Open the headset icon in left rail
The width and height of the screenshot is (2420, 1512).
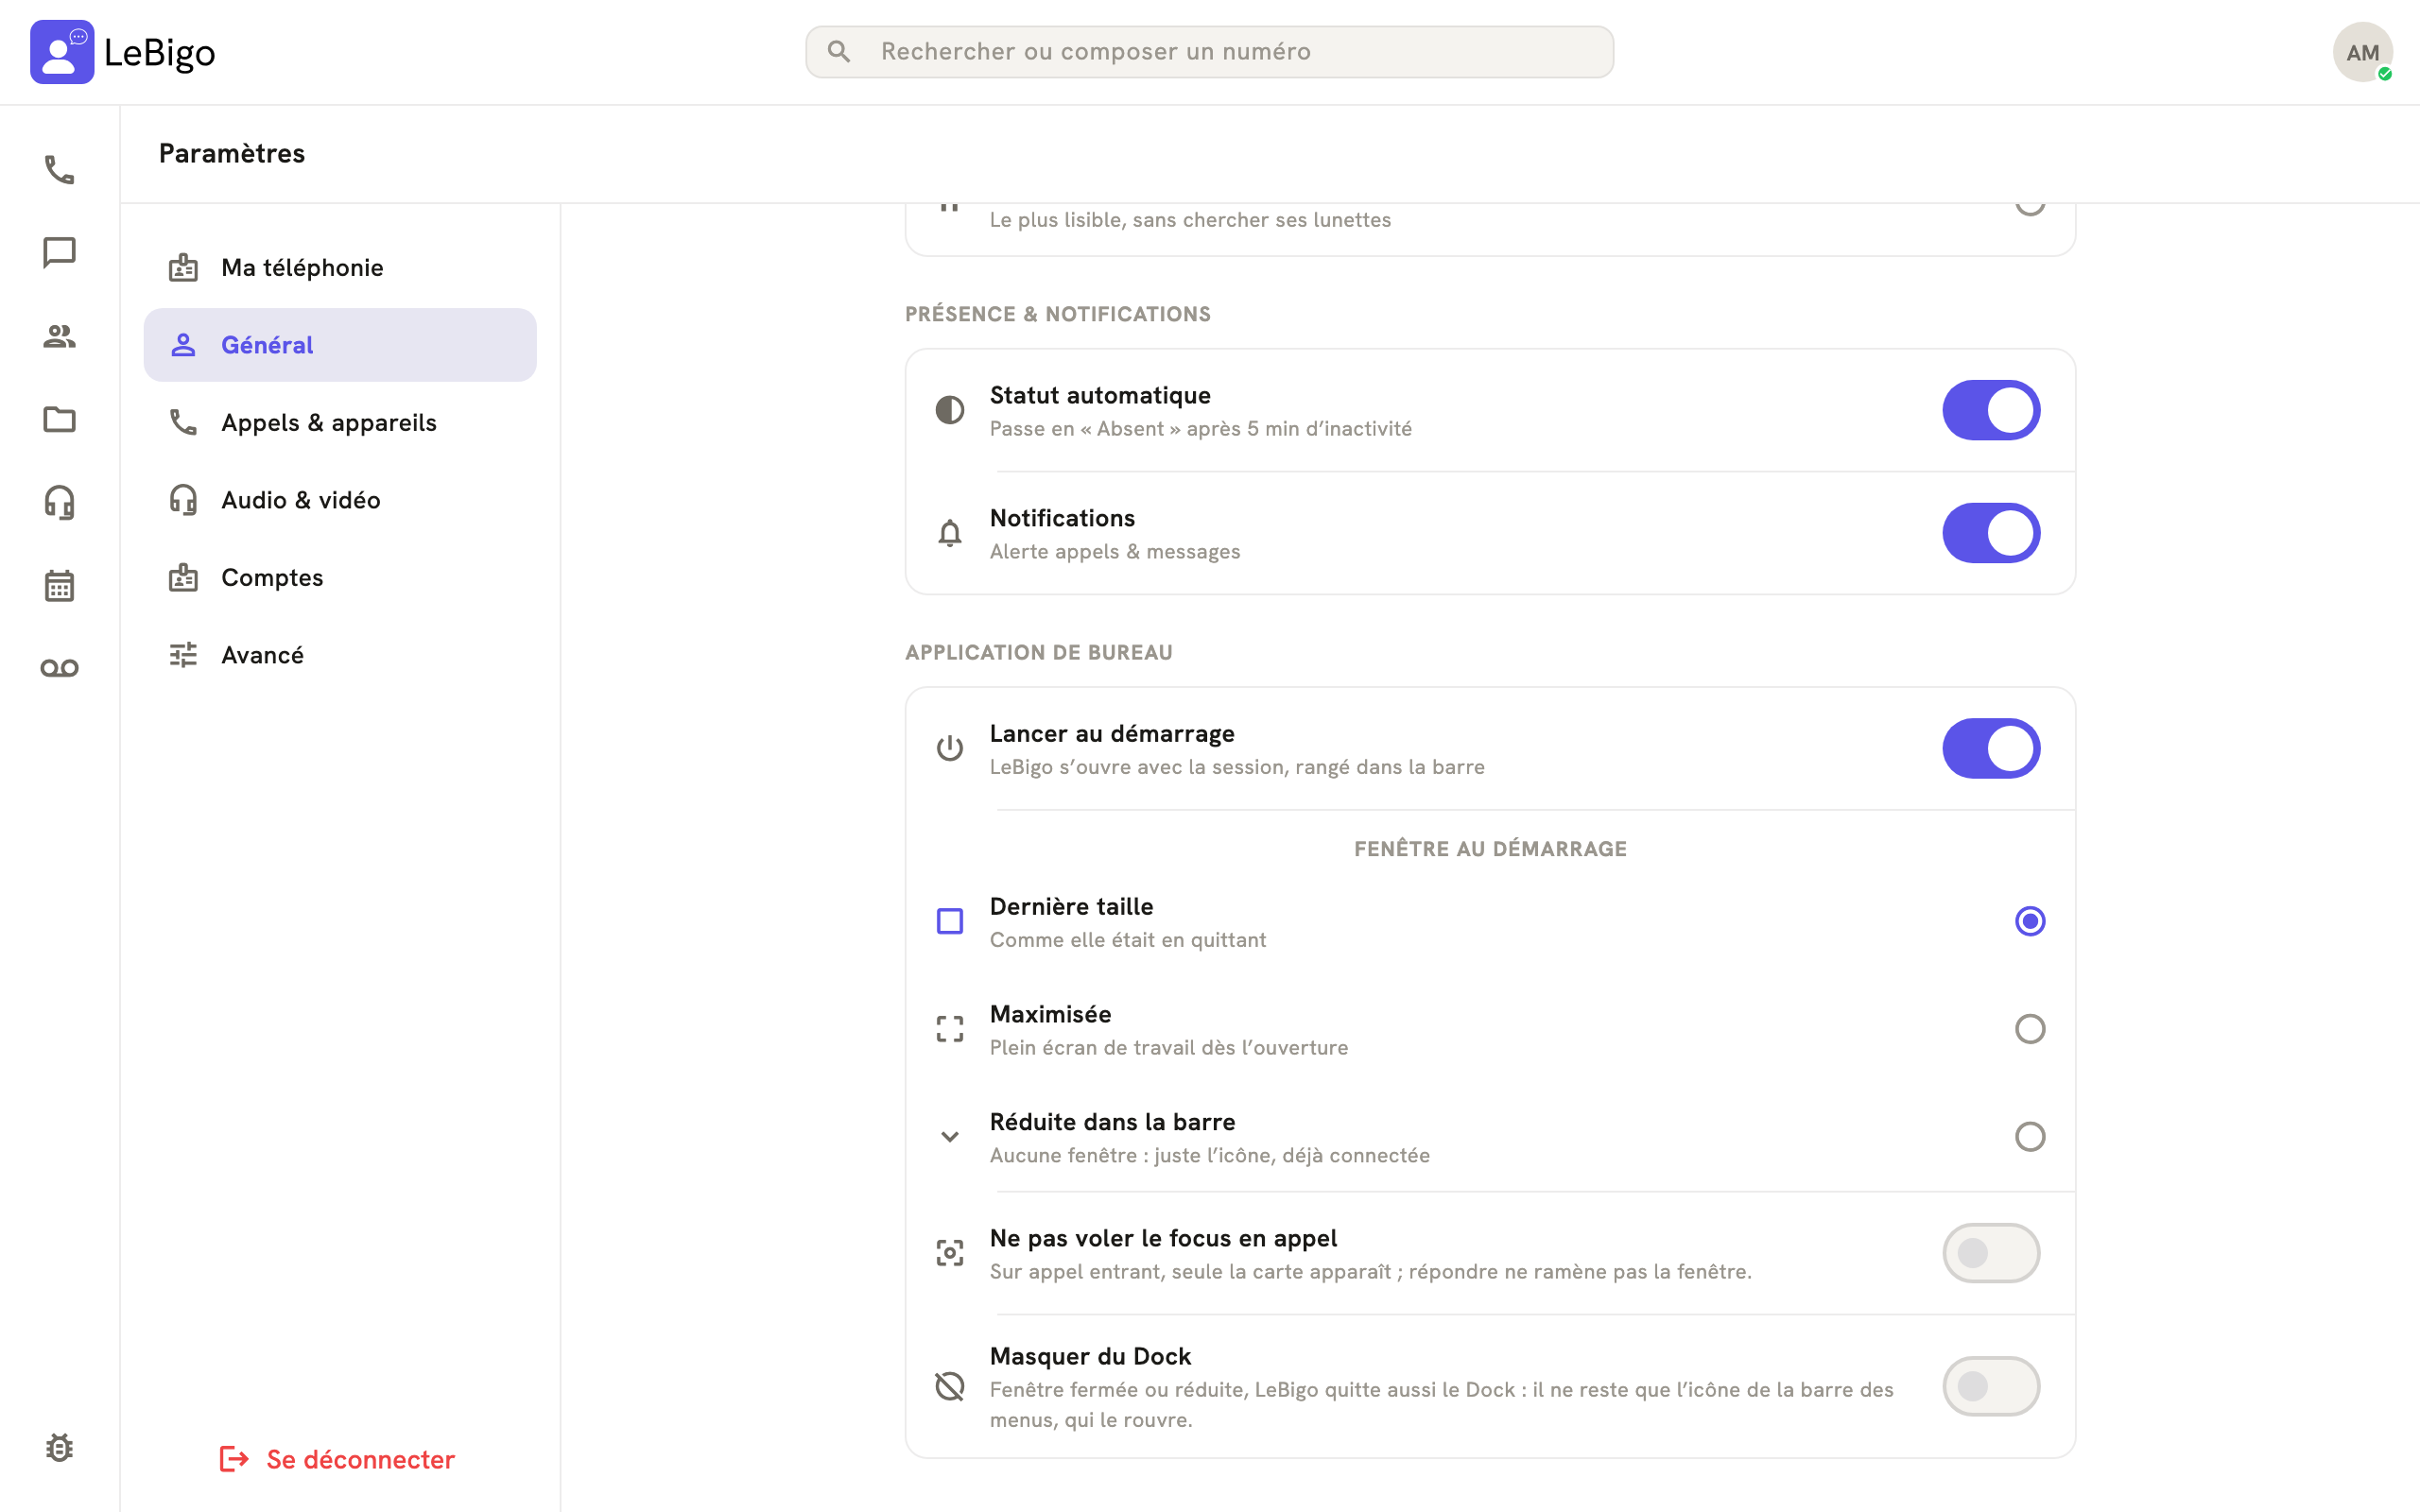click(x=59, y=502)
